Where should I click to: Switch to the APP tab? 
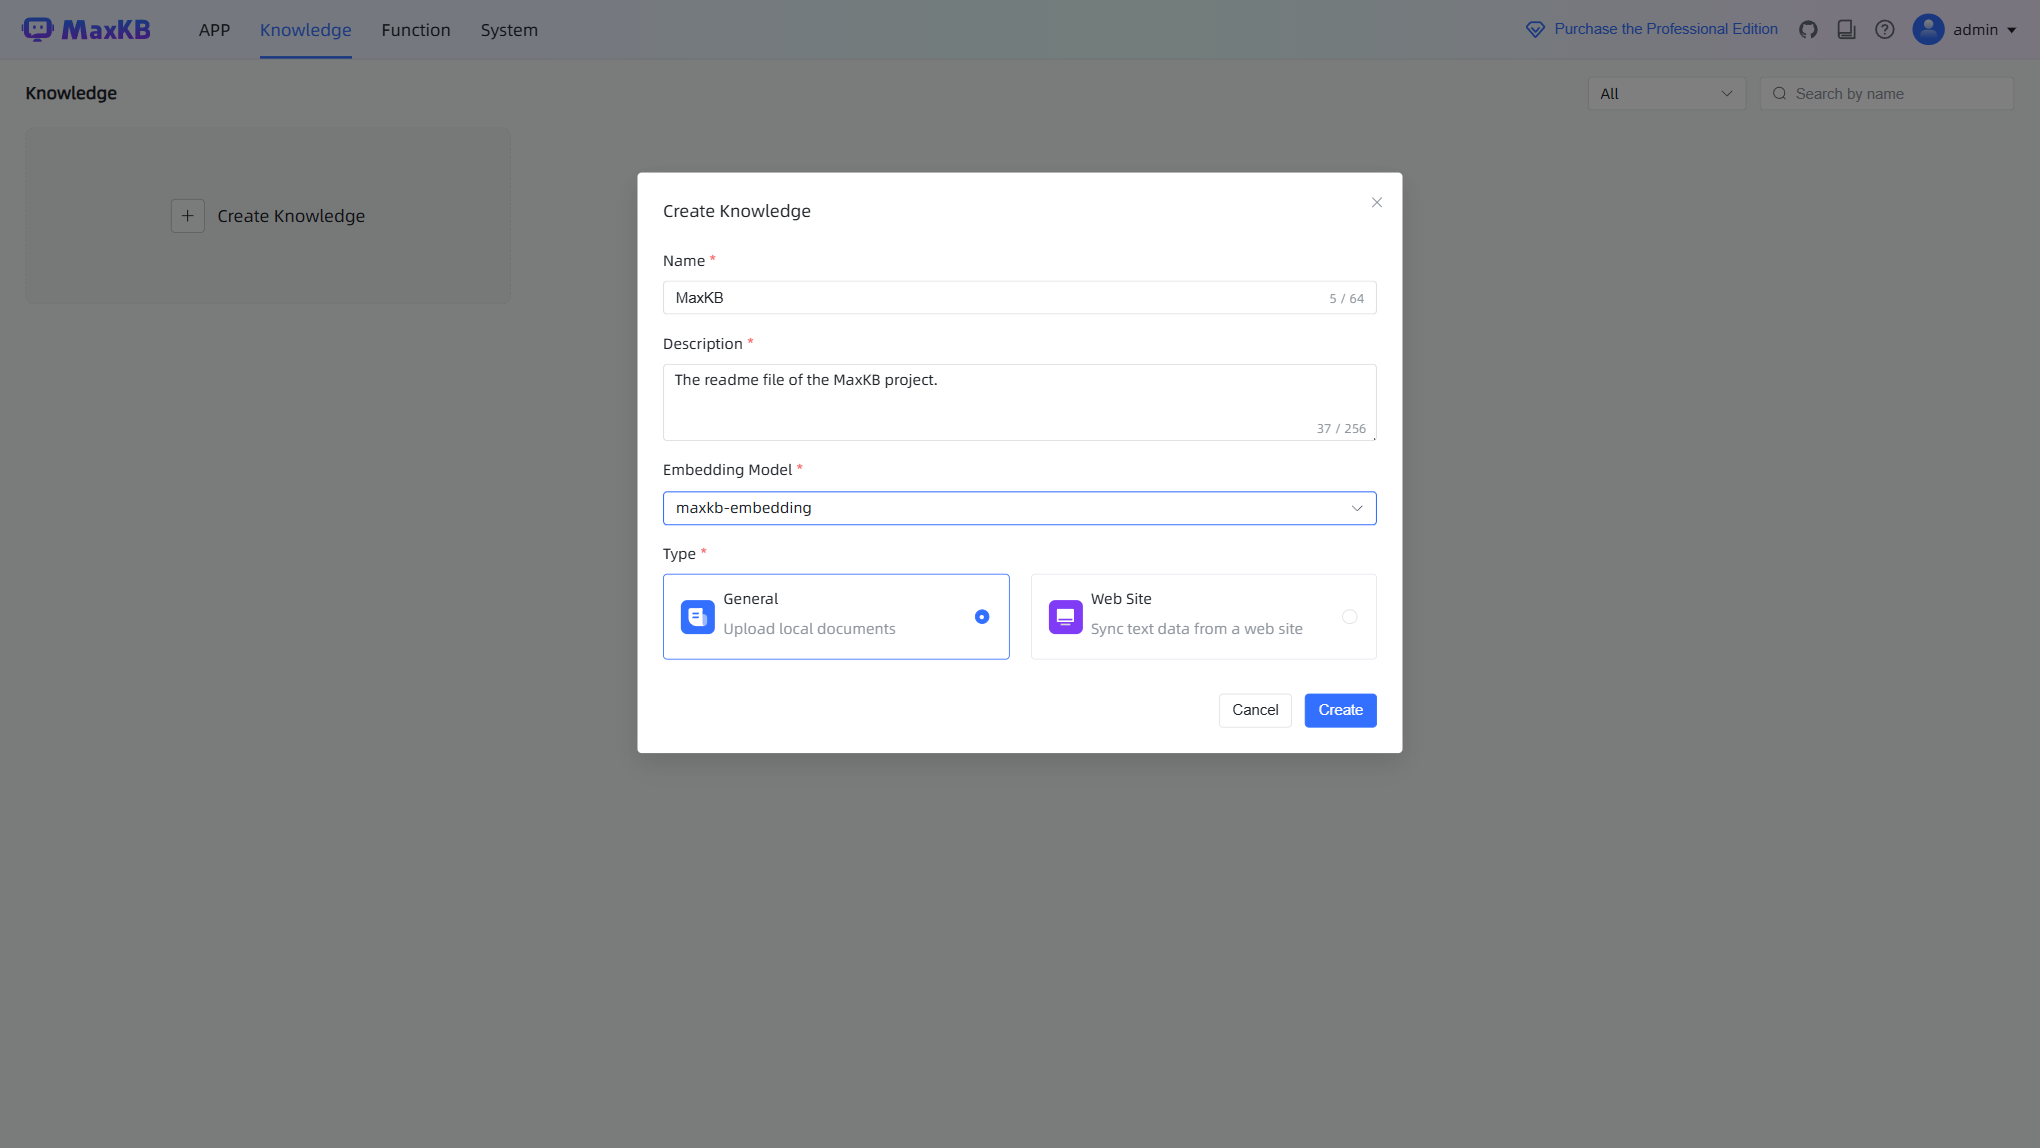(214, 30)
